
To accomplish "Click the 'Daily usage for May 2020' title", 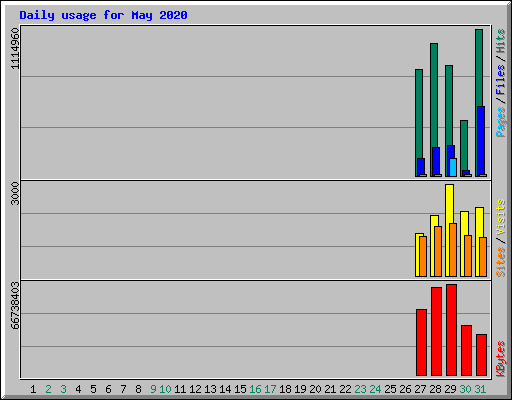I will 103,15.
